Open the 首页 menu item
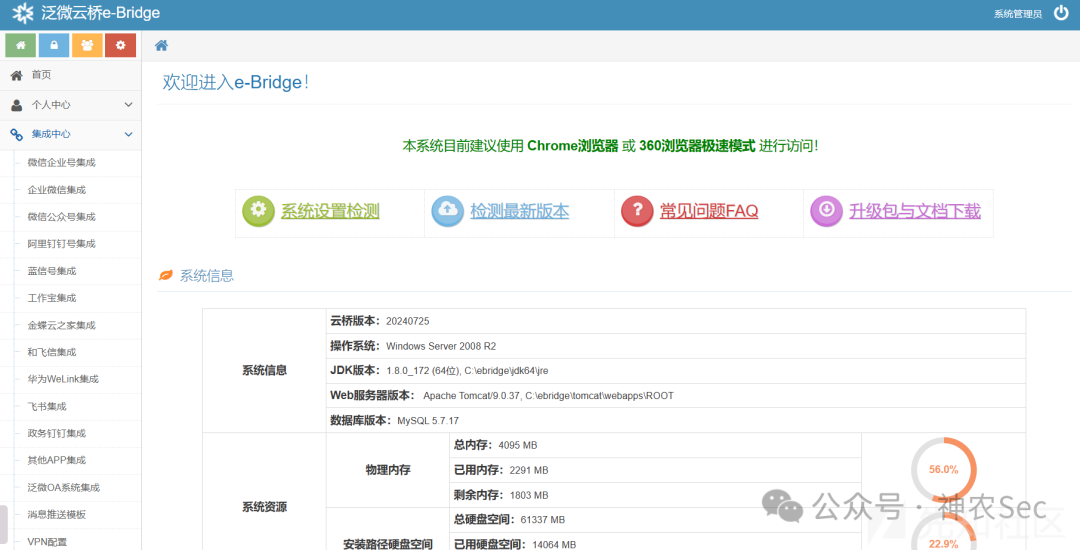 coord(70,75)
